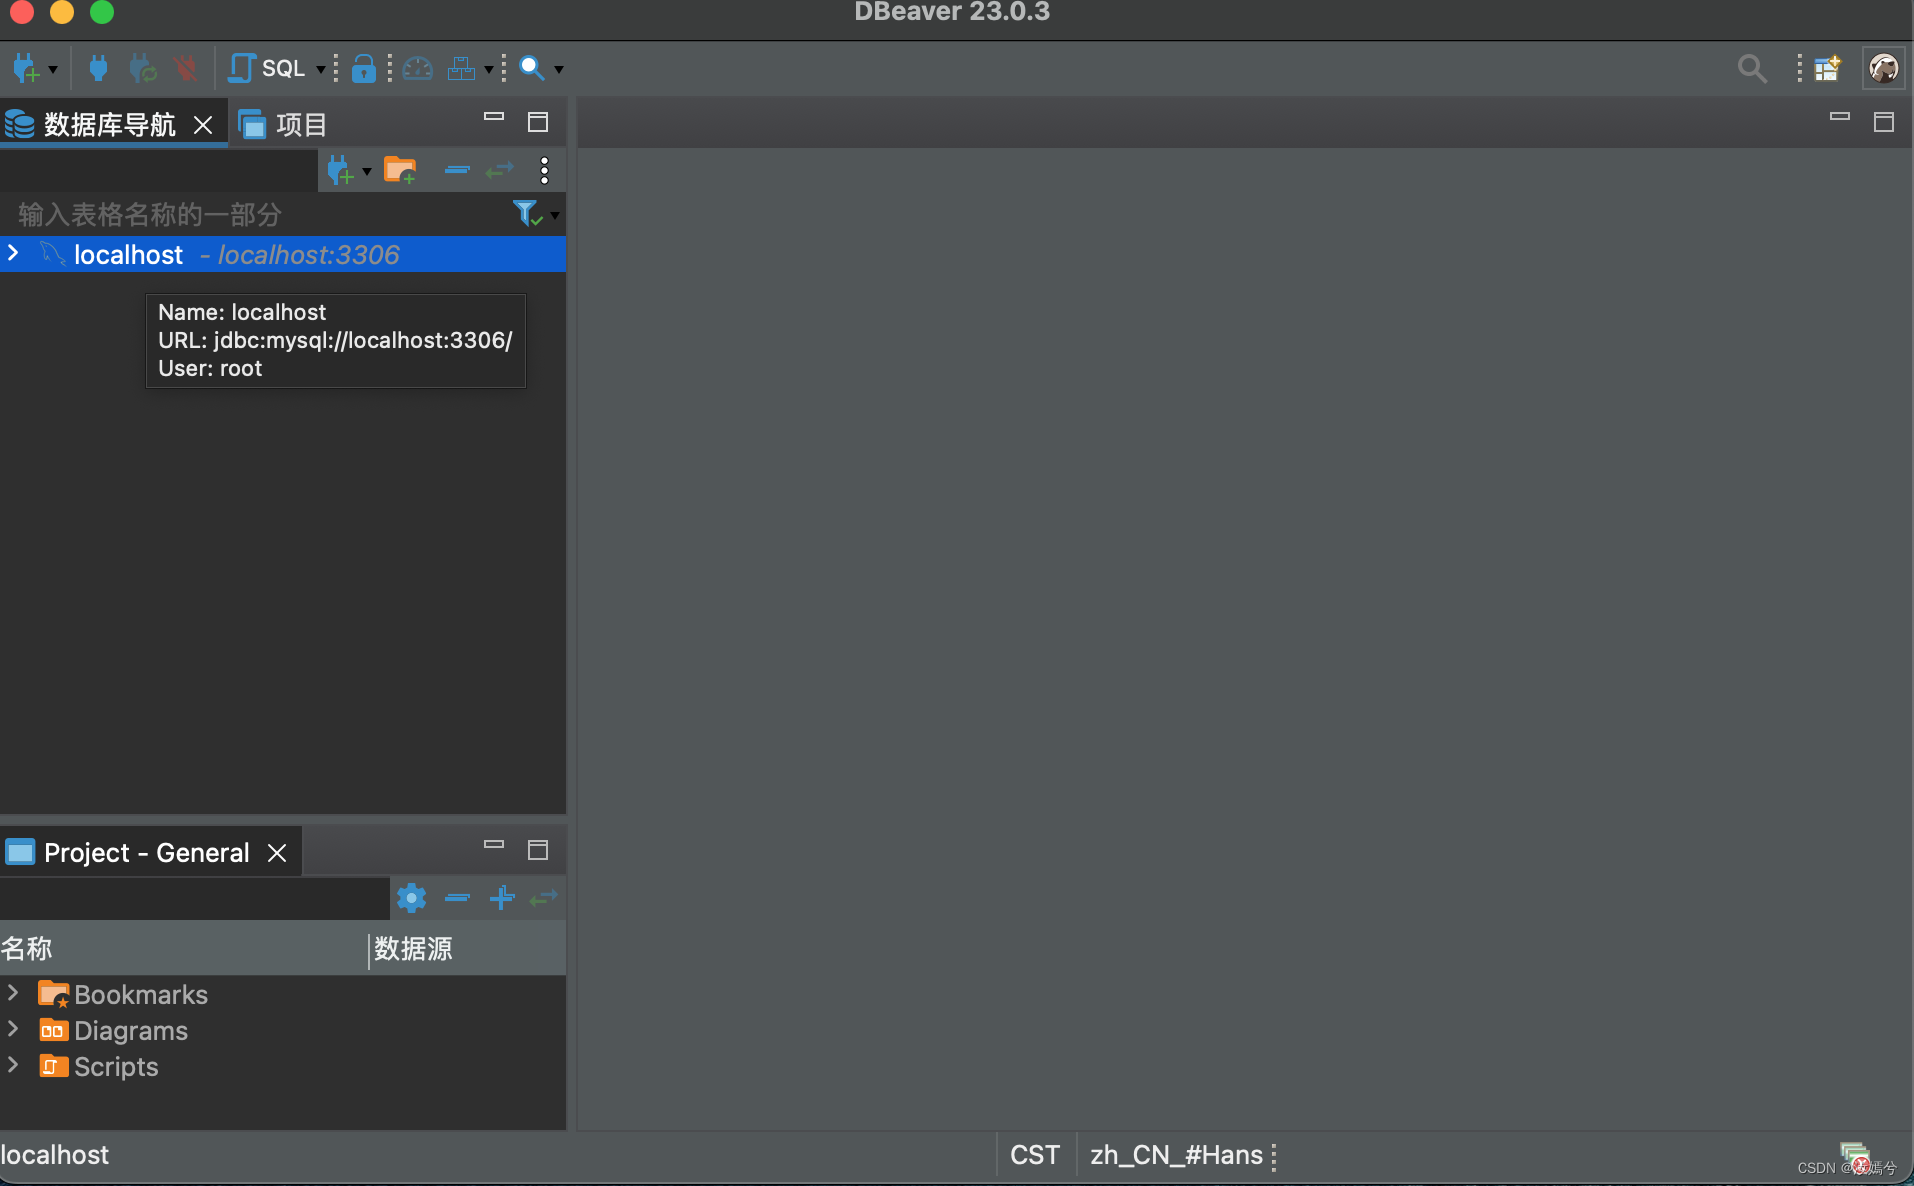Screen dimensions: 1914x1186
Task: Click the 数据源 column header
Action: pyautogui.click(x=468, y=948)
